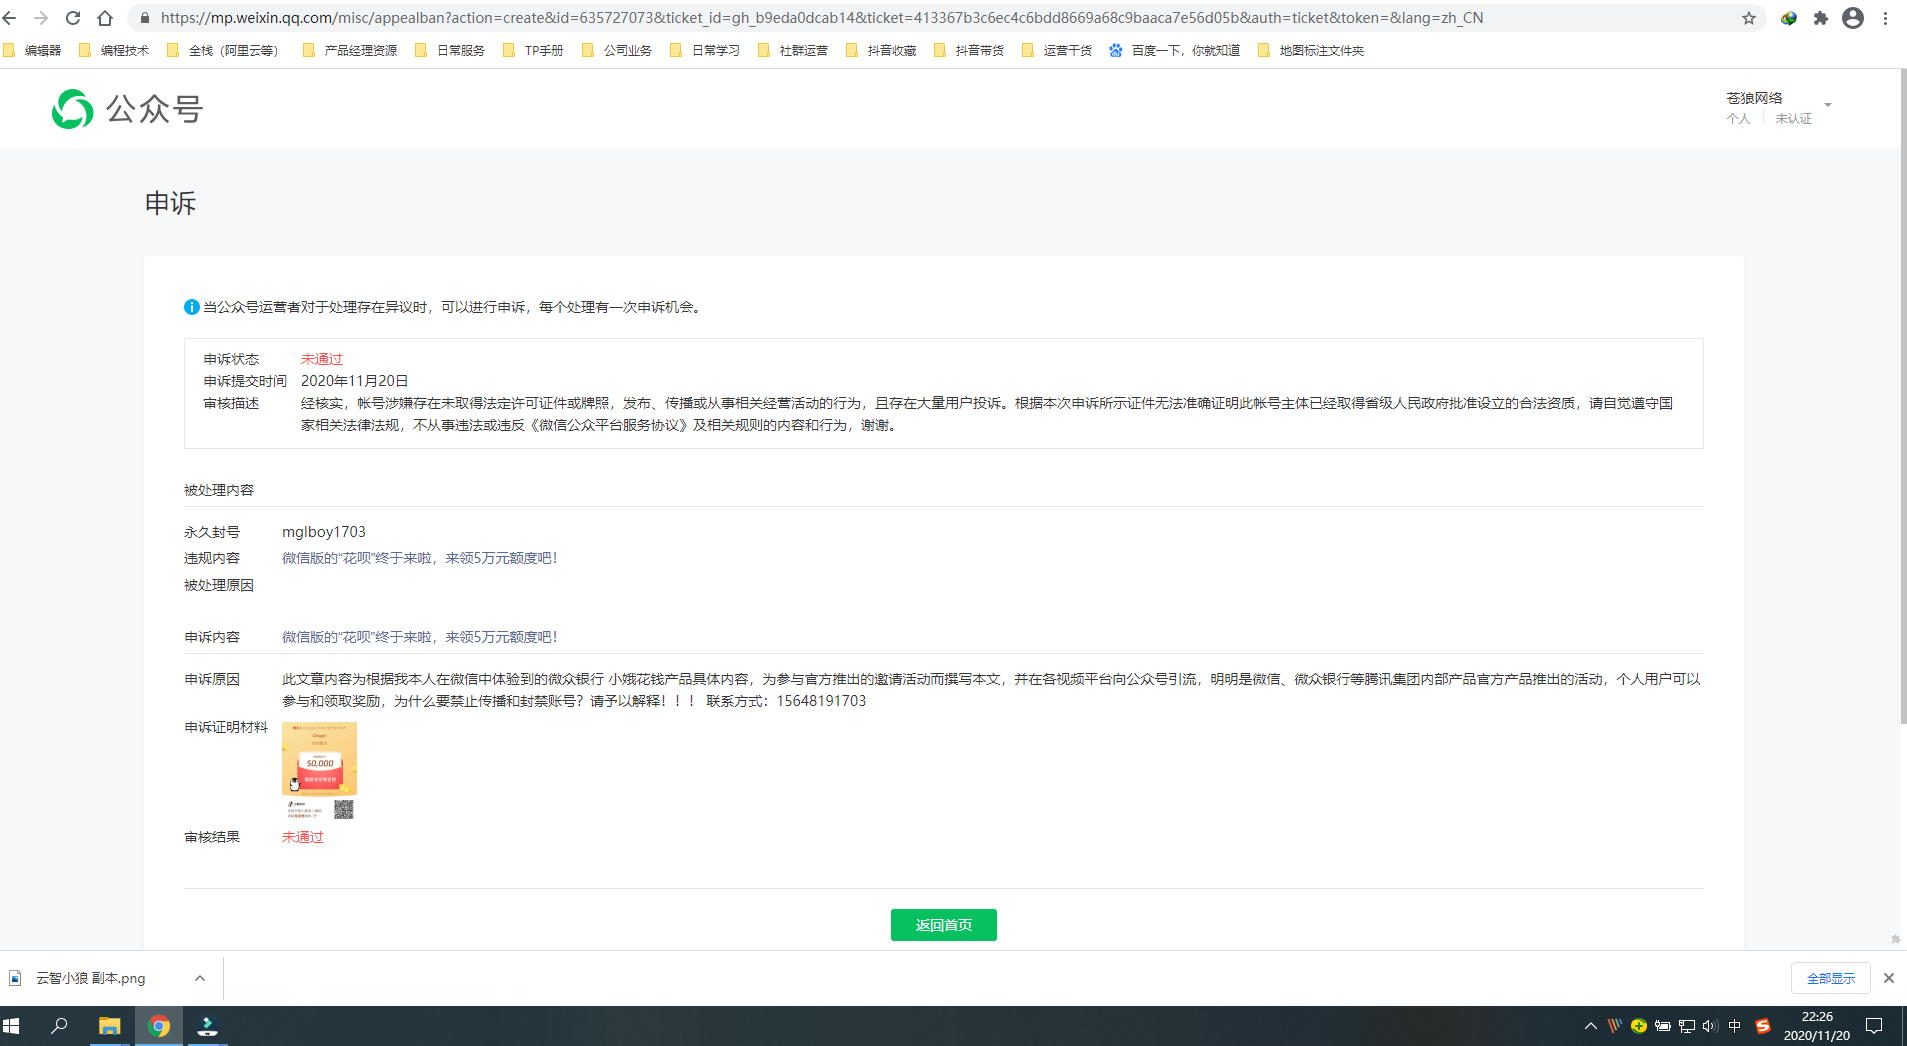The height and width of the screenshot is (1046, 1907).
Task: View site security lock information
Action: tap(145, 18)
